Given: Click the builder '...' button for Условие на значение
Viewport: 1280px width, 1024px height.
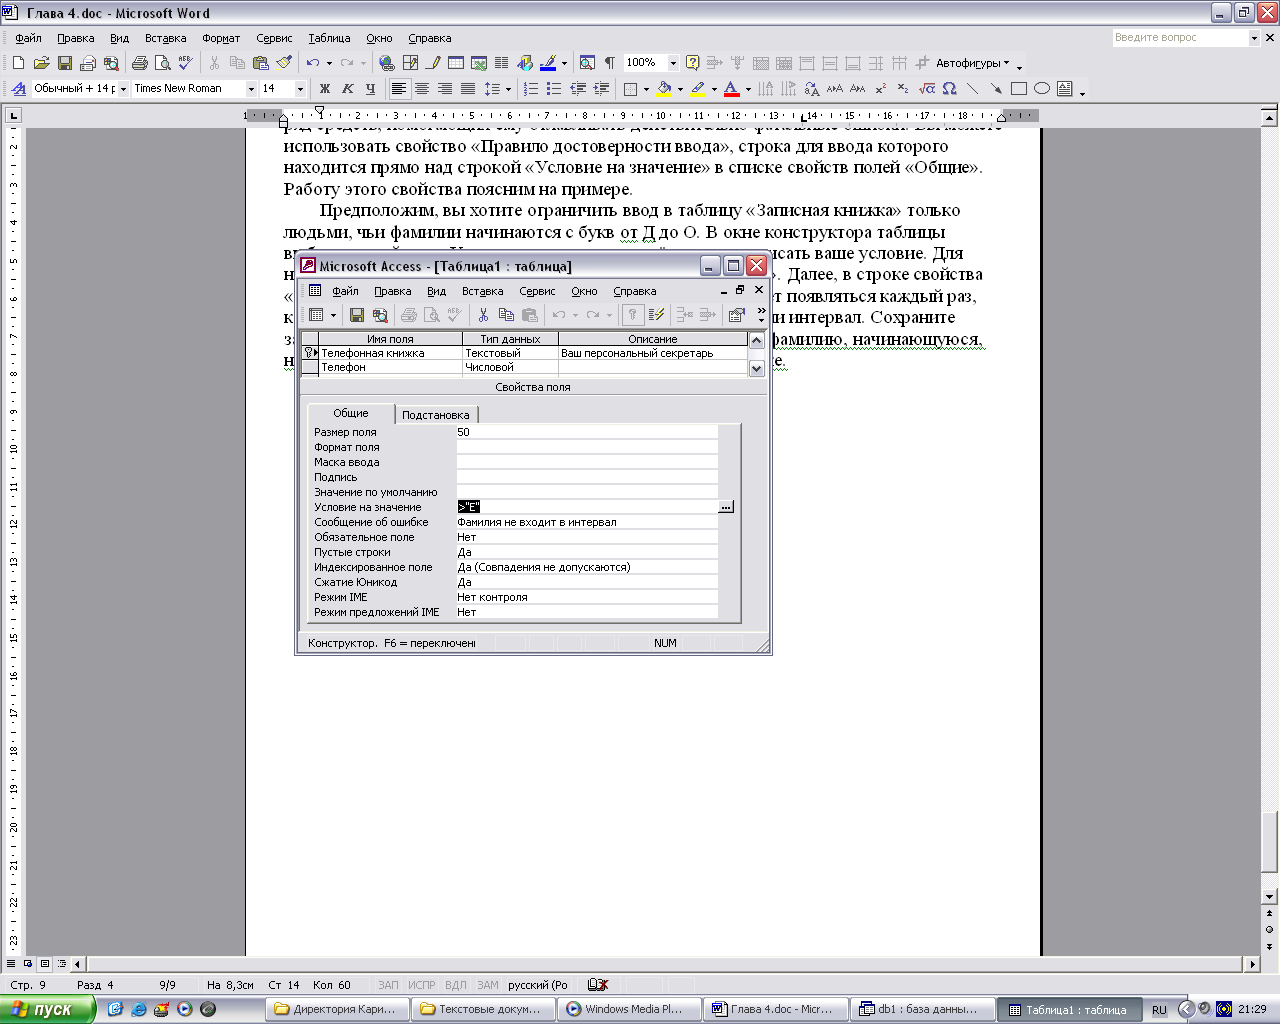Looking at the screenshot, I should click(x=726, y=507).
